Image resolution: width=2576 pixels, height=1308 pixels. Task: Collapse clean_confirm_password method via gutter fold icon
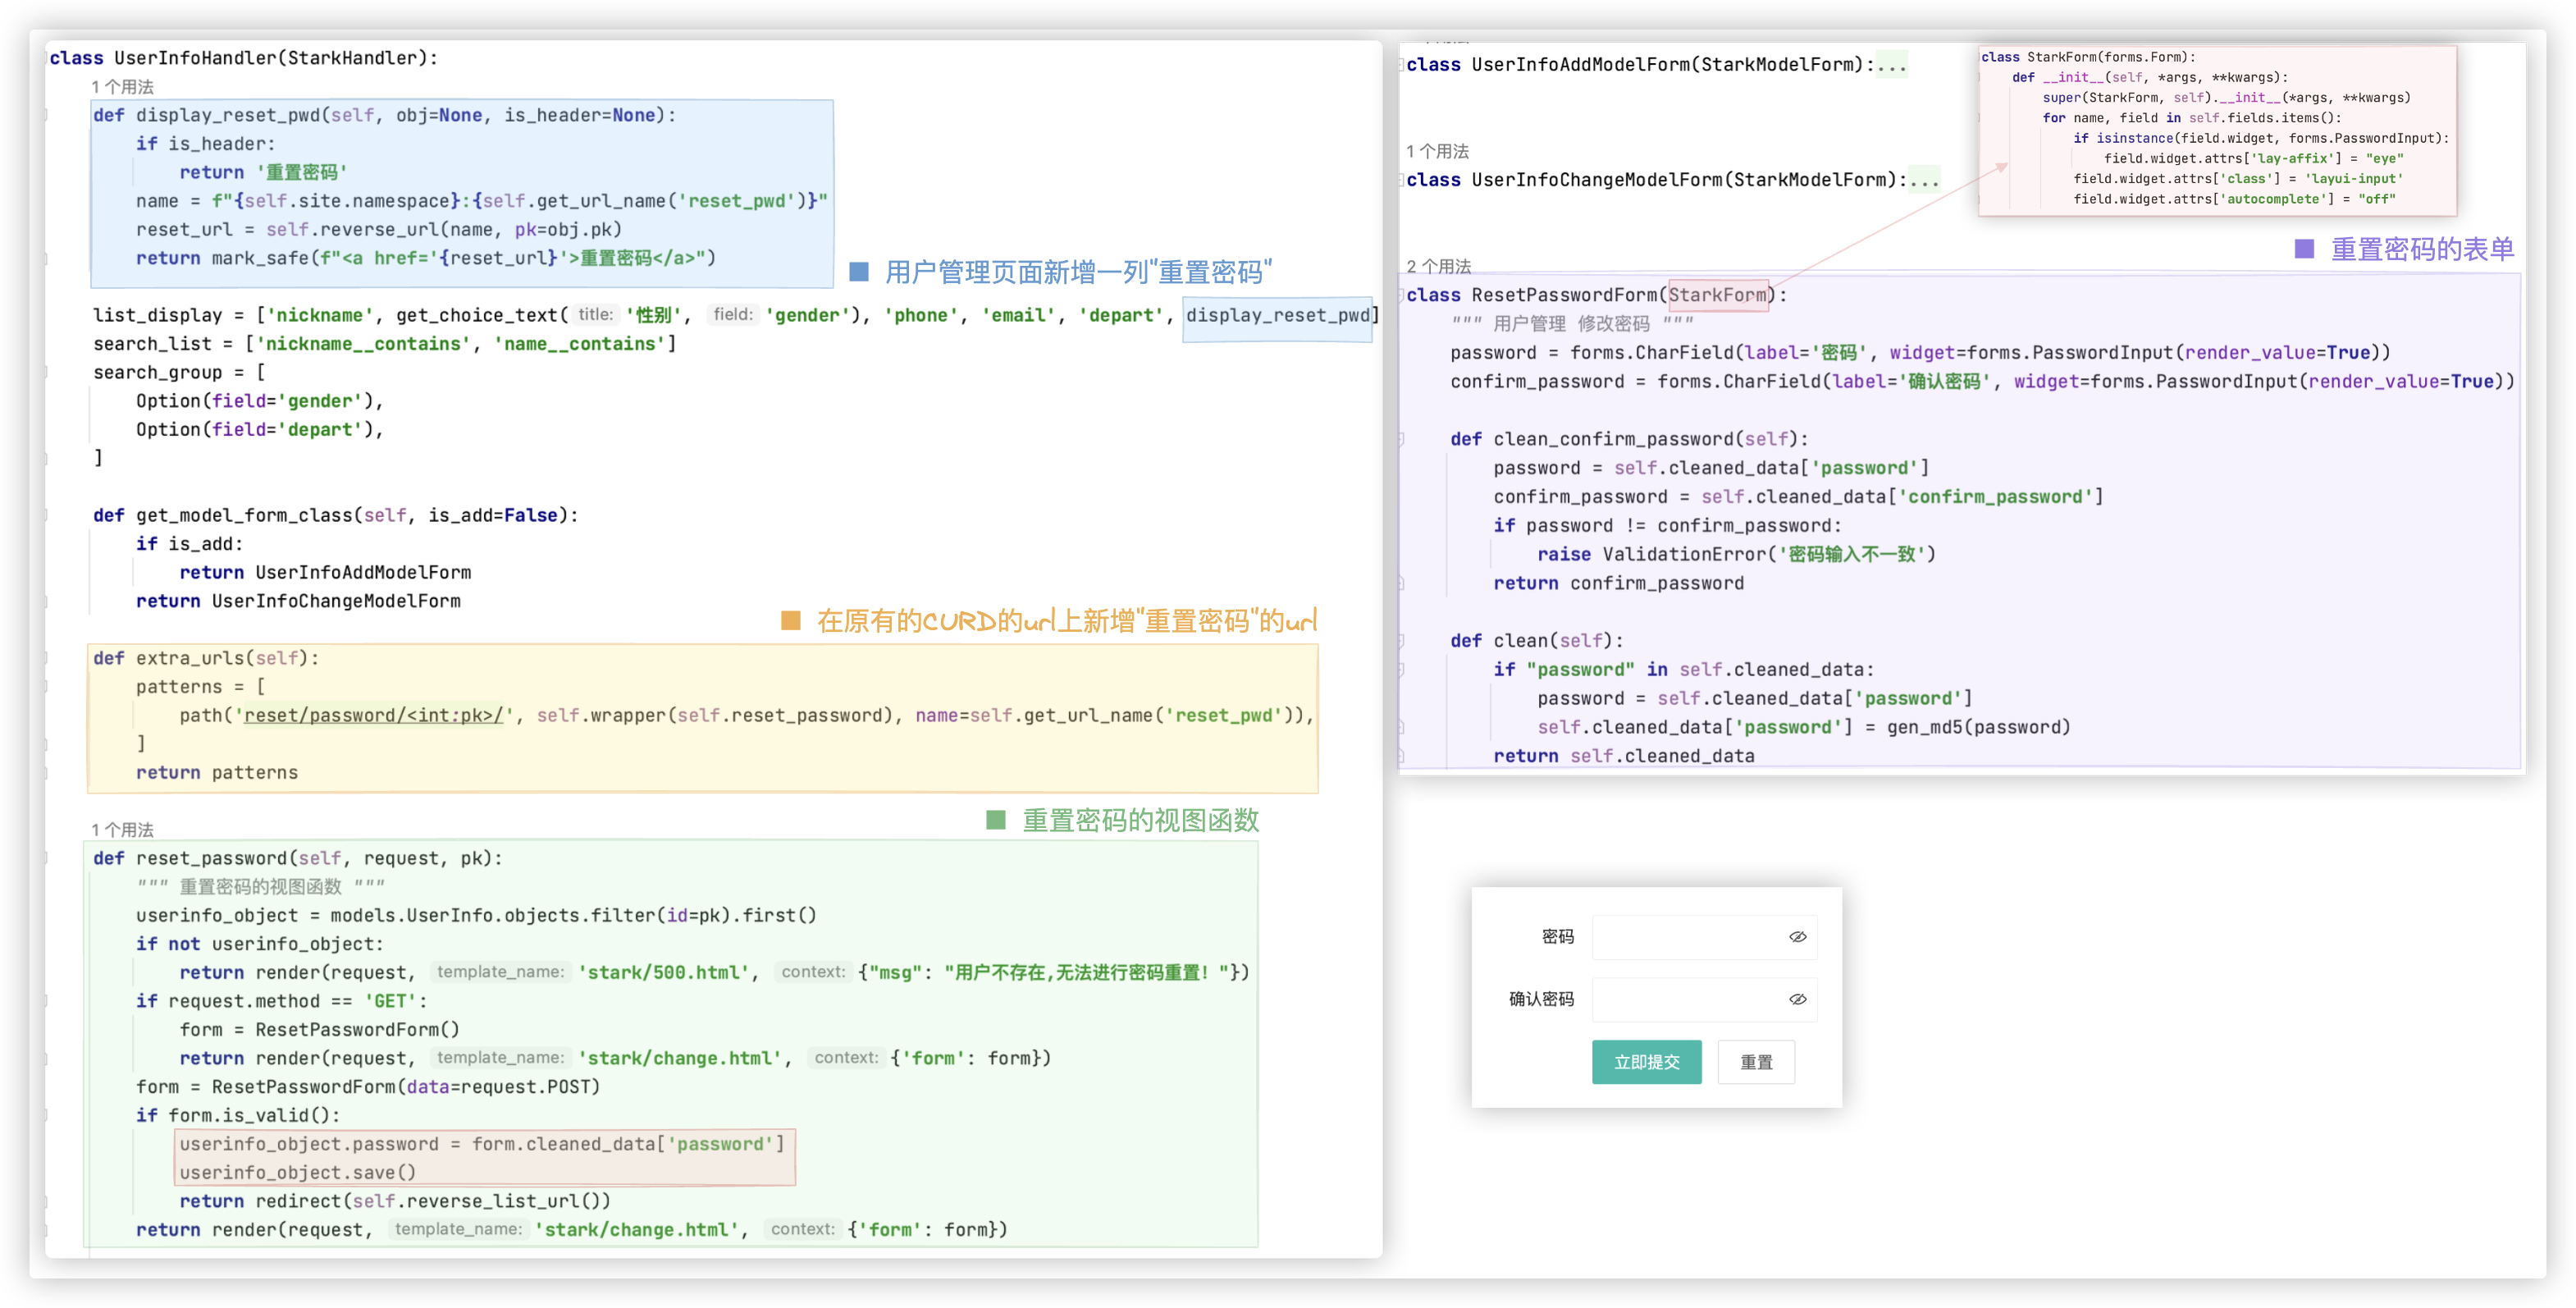pyautogui.click(x=1401, y=439)
